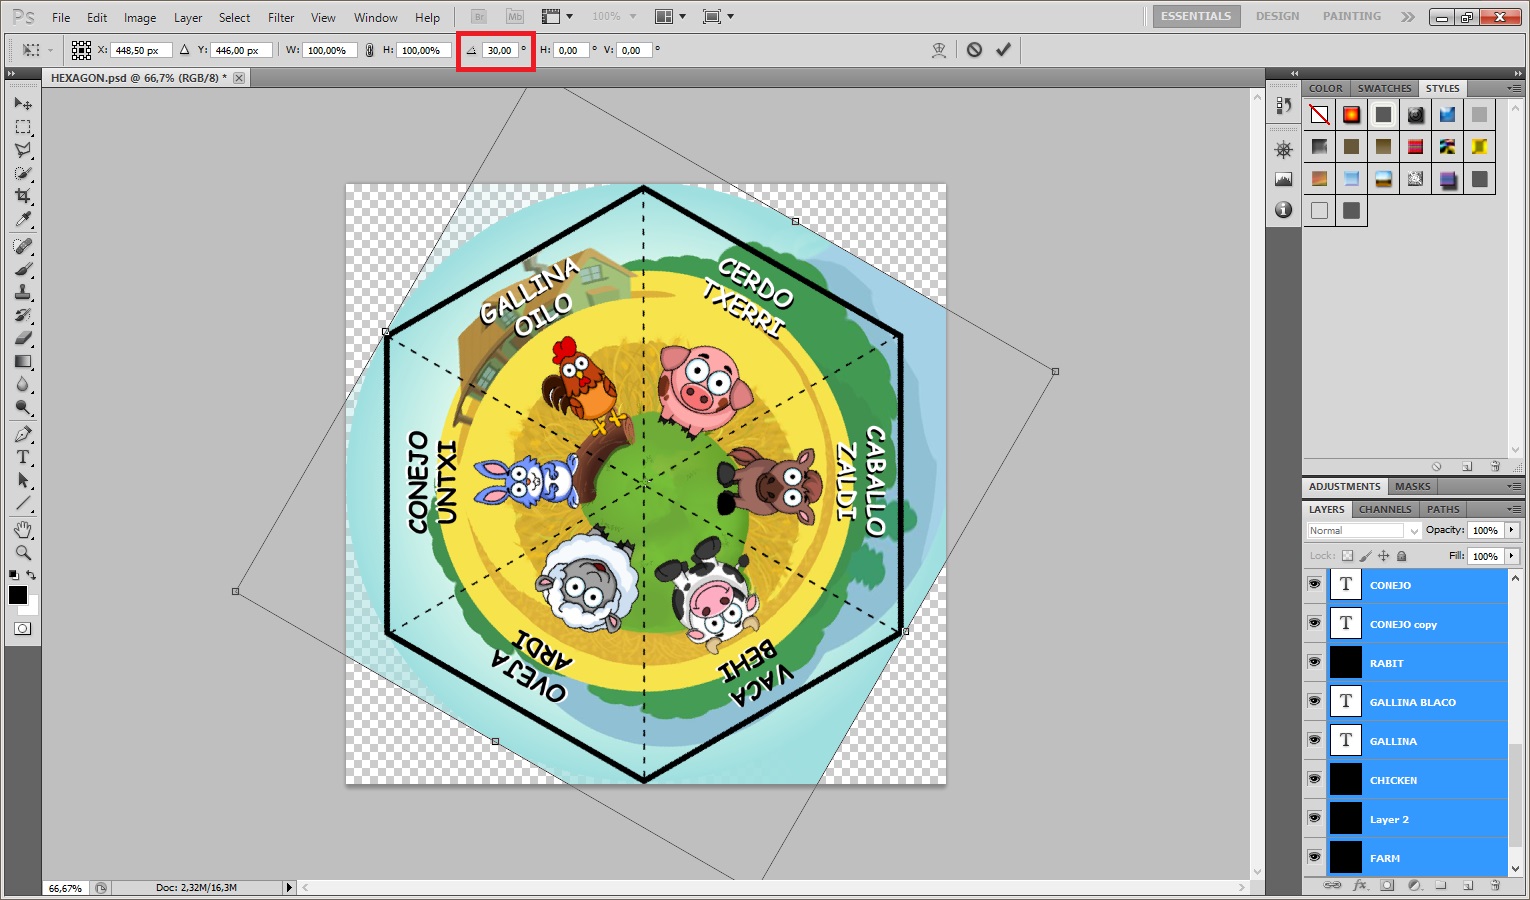Launch Adobe Bridge from the top bar
Viewport: 1530px width, 900px height.
pos(478,17)
